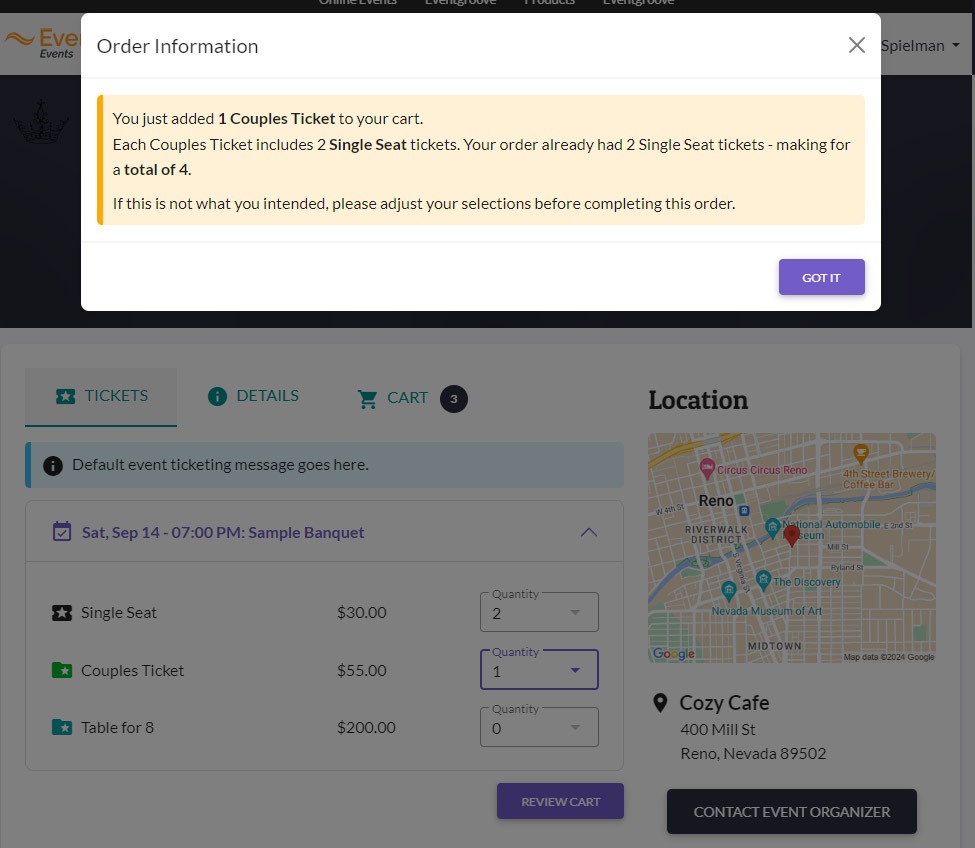Click the red location pin on map
Screen dimensions: 975x848
791,535
